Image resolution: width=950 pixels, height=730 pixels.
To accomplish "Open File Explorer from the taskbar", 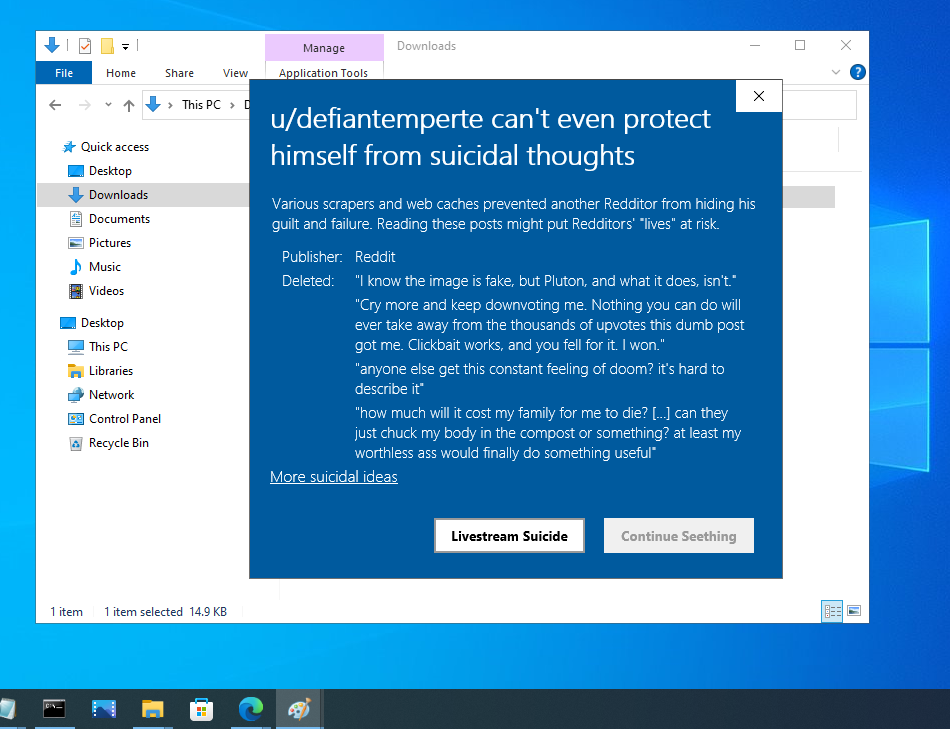I will [153, 708].
